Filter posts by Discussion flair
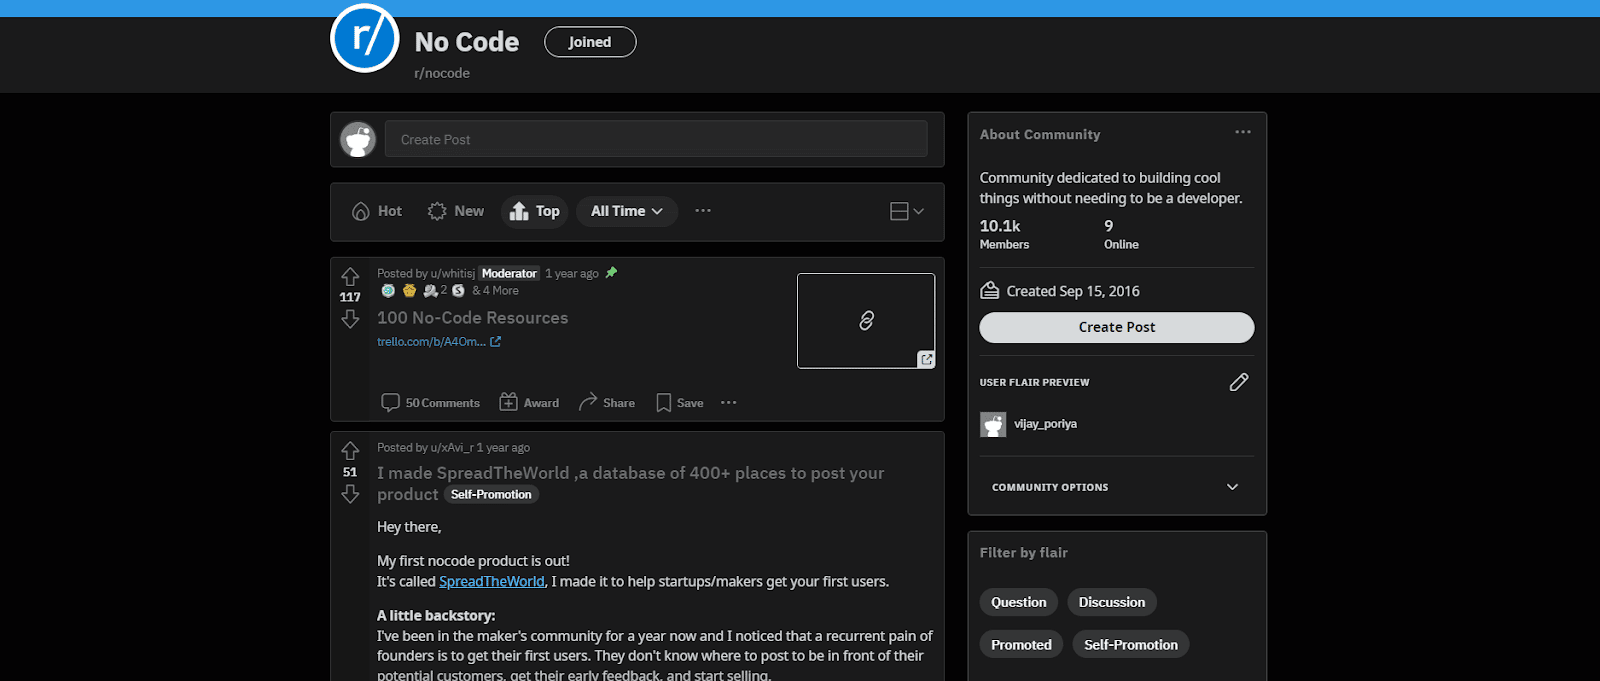1600x681 pixels. click(x=1112, y=603)
